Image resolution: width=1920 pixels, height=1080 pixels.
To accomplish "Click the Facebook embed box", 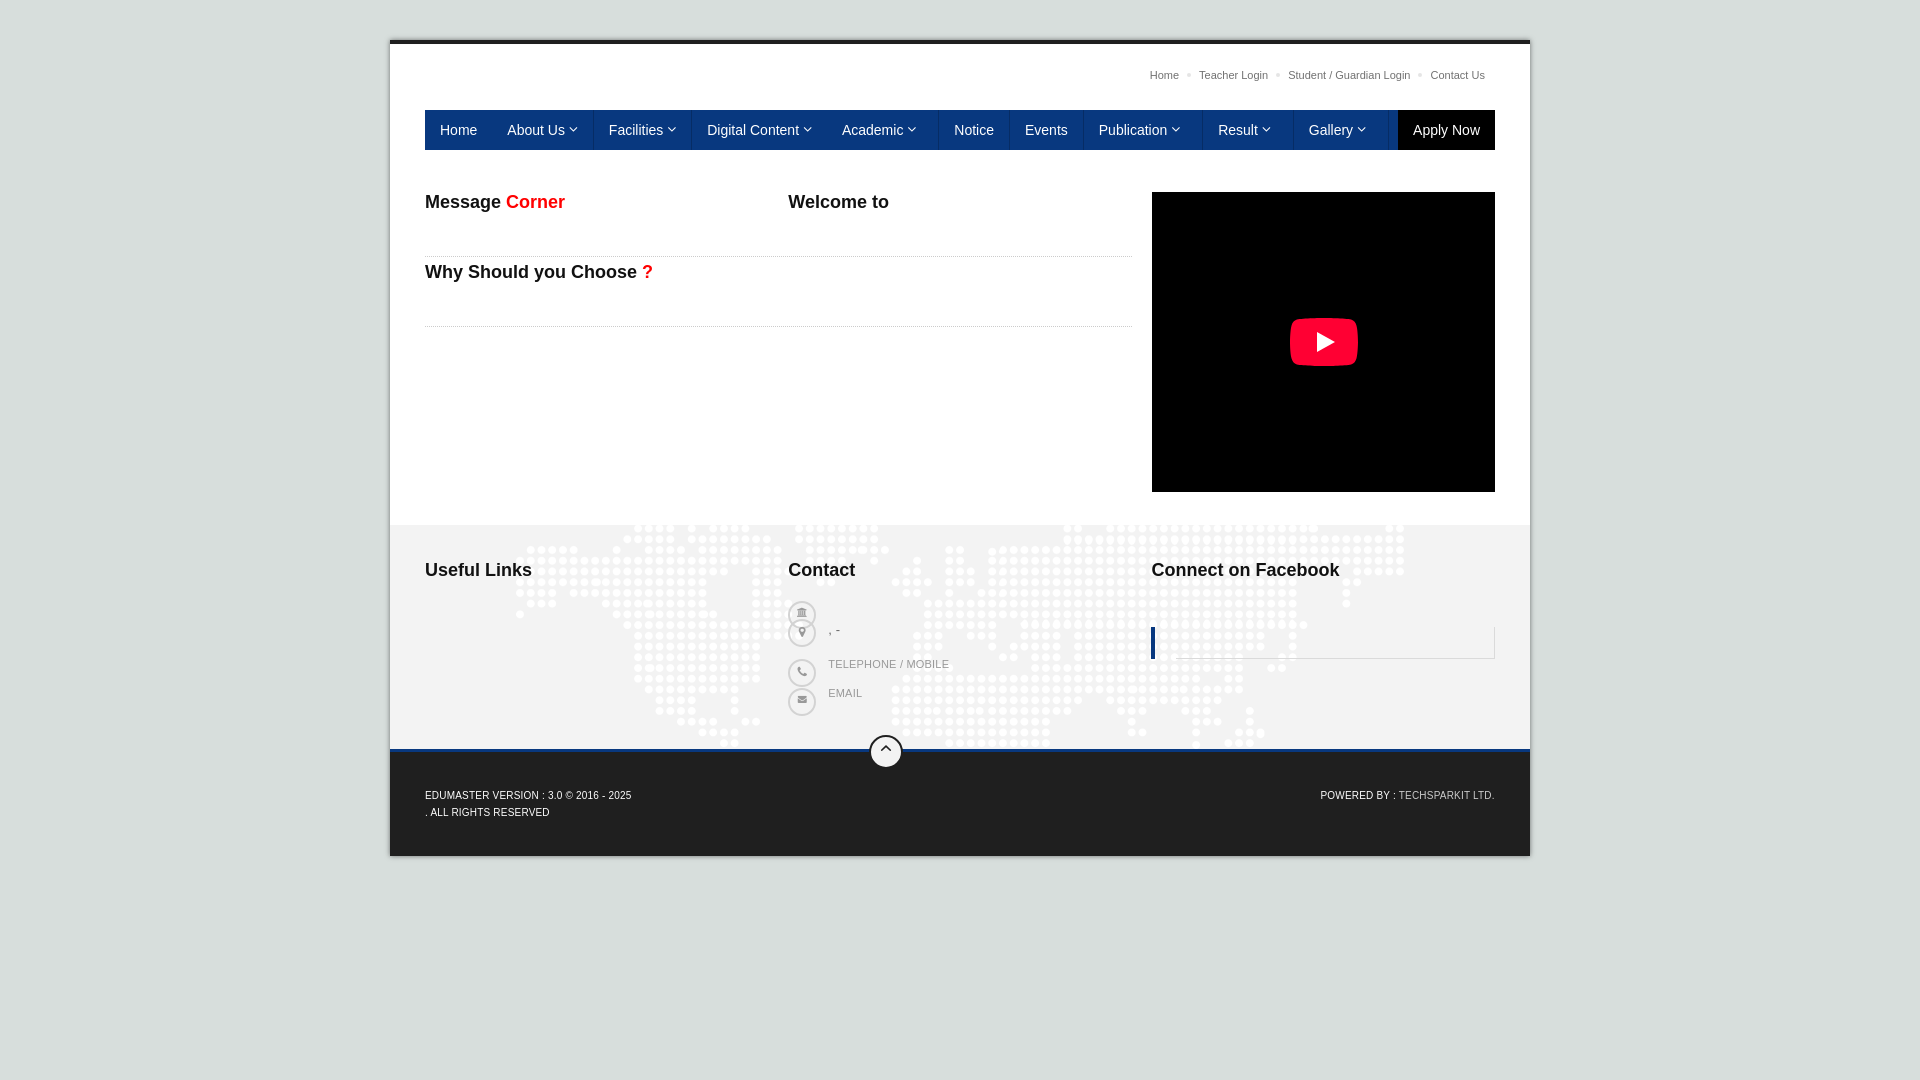I will point(1323,643).
